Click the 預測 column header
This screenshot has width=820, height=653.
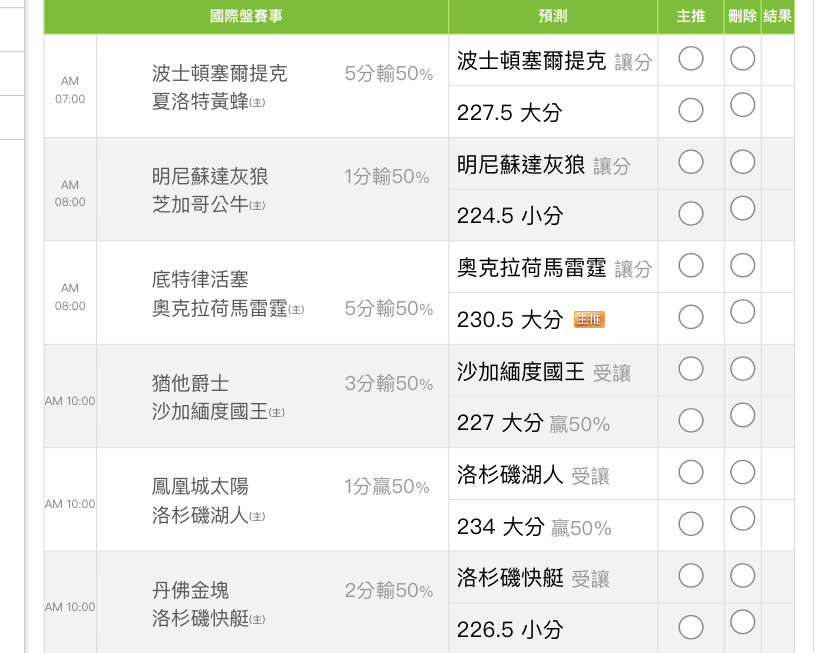[x=553, y=16]
